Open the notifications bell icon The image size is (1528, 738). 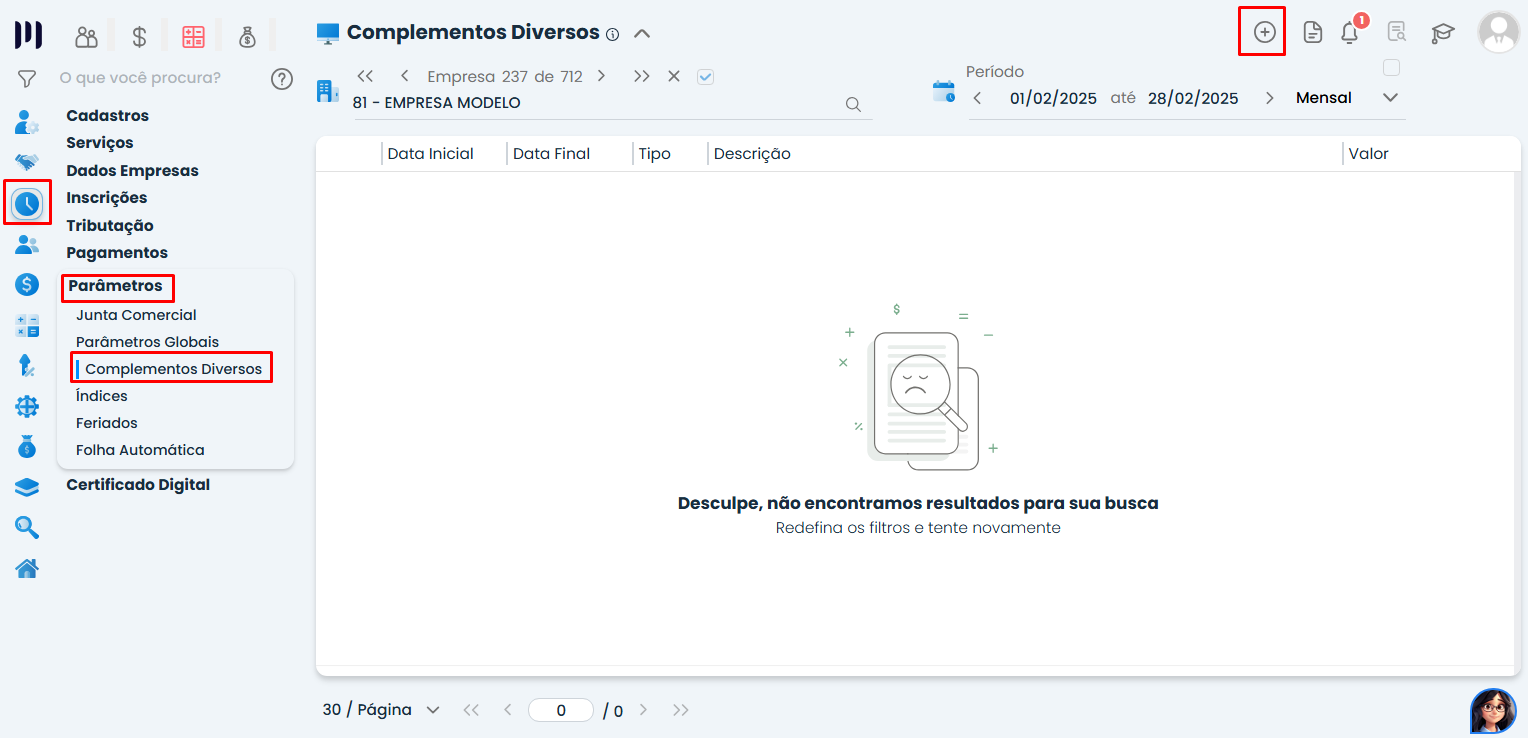(x=1350, y=33)
